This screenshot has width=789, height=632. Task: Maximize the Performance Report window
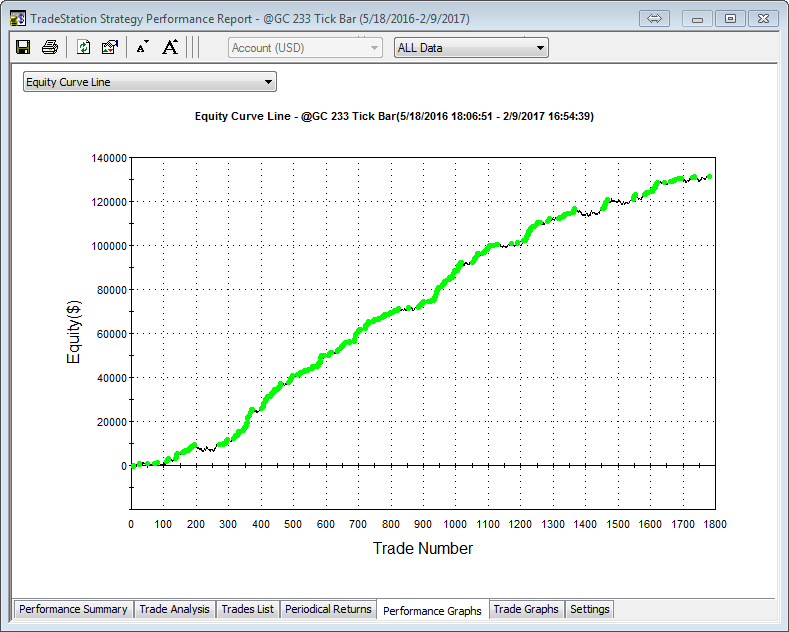[x=731, y=18]
